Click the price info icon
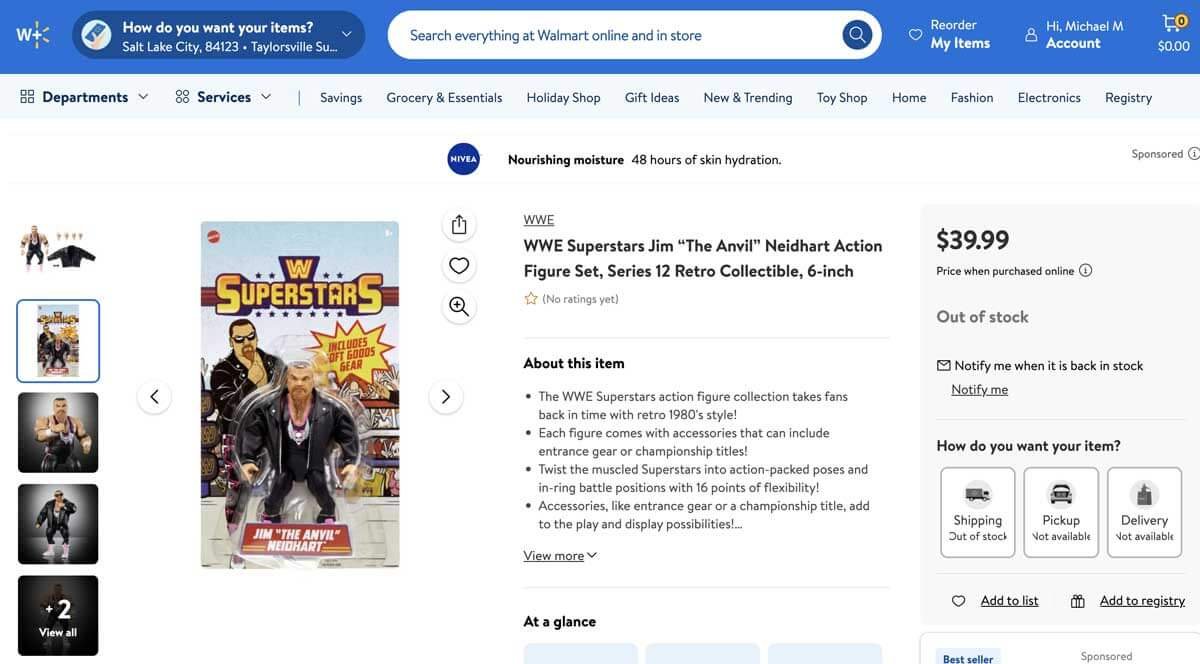The image size is (1200, 664). [1086, 271]
